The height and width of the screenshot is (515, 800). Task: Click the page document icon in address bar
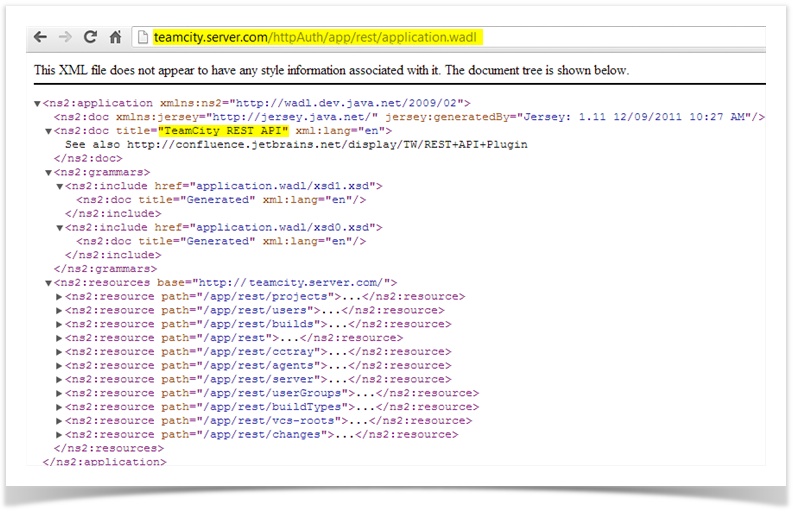click(x=143, y=37)
